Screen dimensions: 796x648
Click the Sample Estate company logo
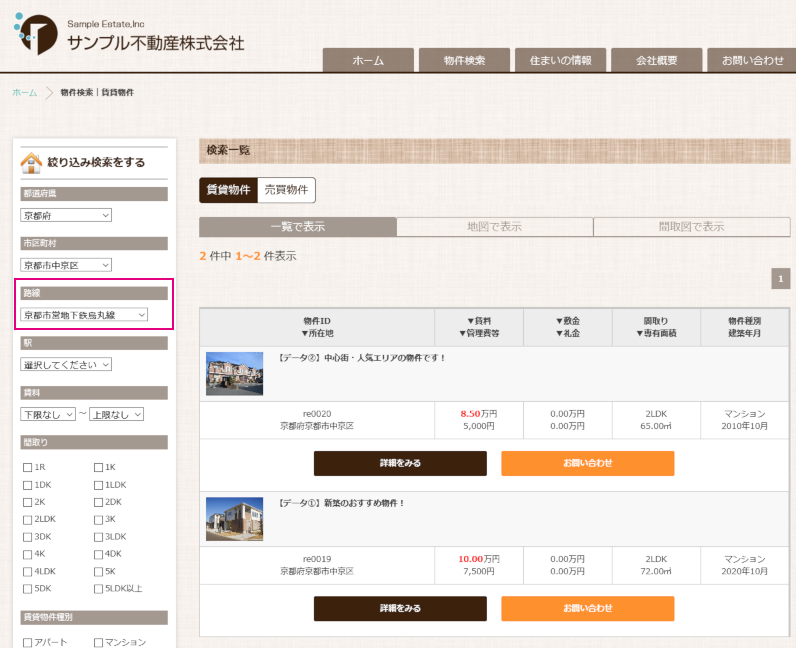click(36, 34)
